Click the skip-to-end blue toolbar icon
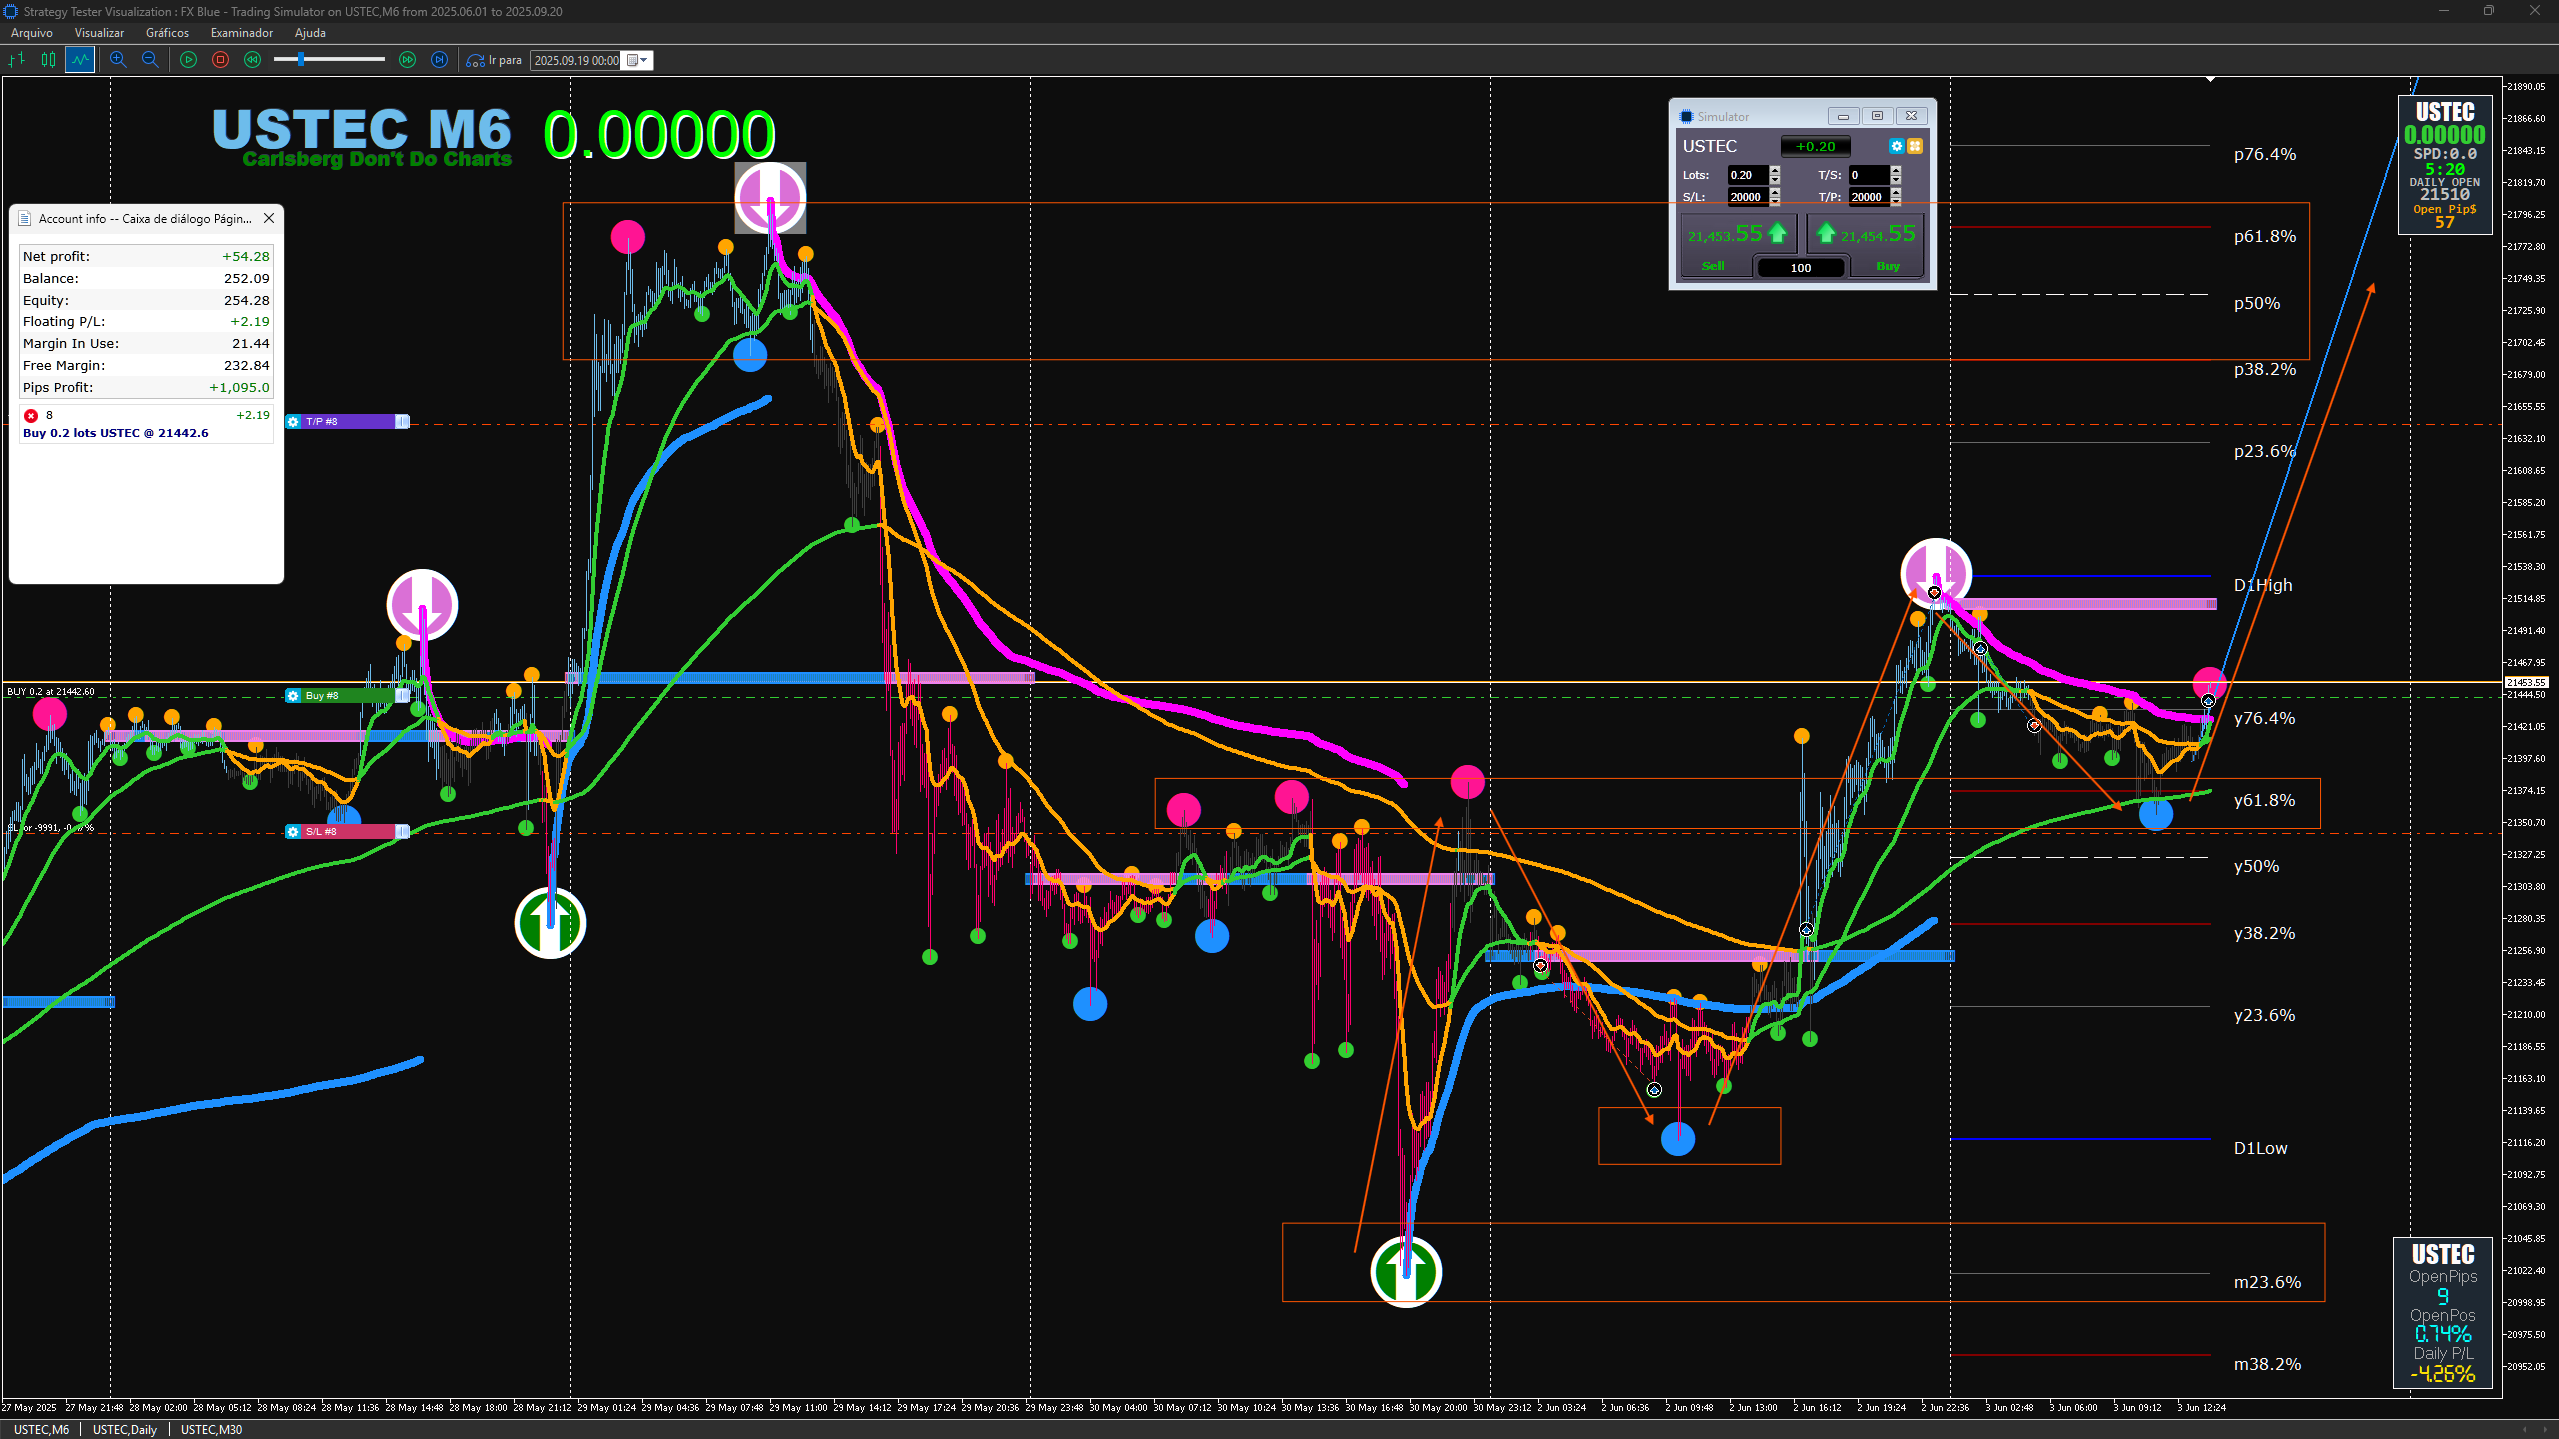The image size is (2559, 1439). coord(439,60)
